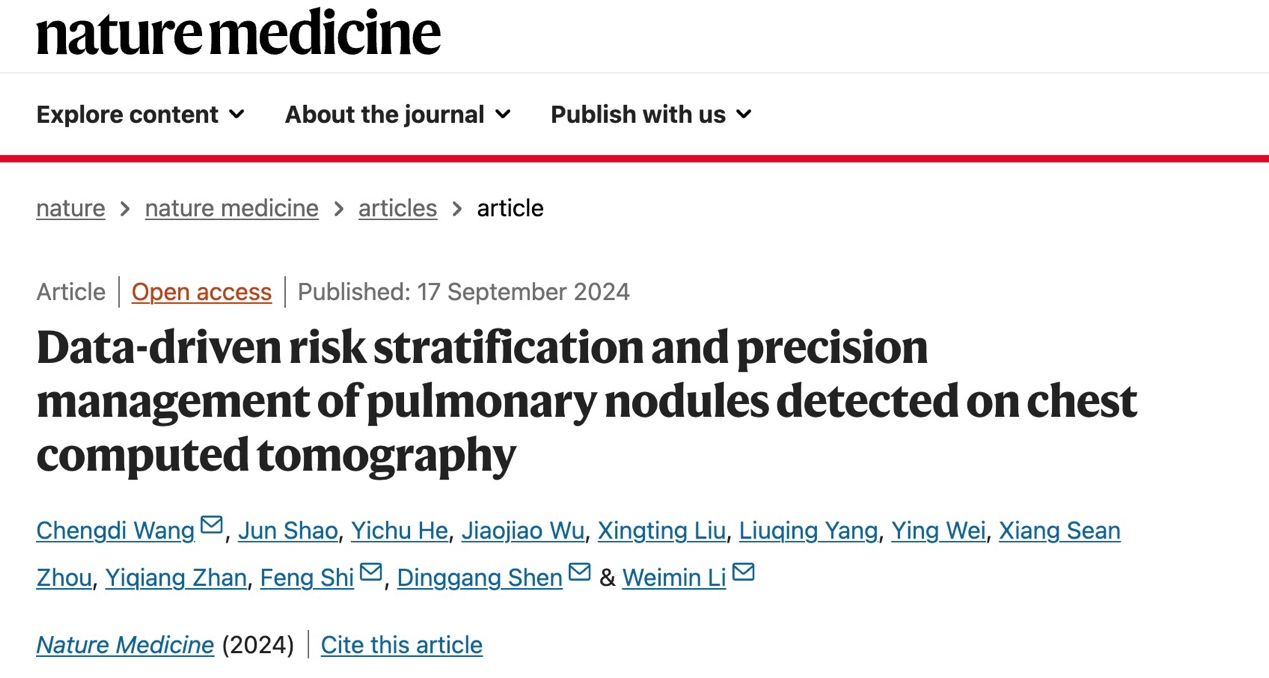Click envelope icon beside Dinggang Shen
Image resolution: width=1269 pixels, height=678 pixels.
pos(579,573)
